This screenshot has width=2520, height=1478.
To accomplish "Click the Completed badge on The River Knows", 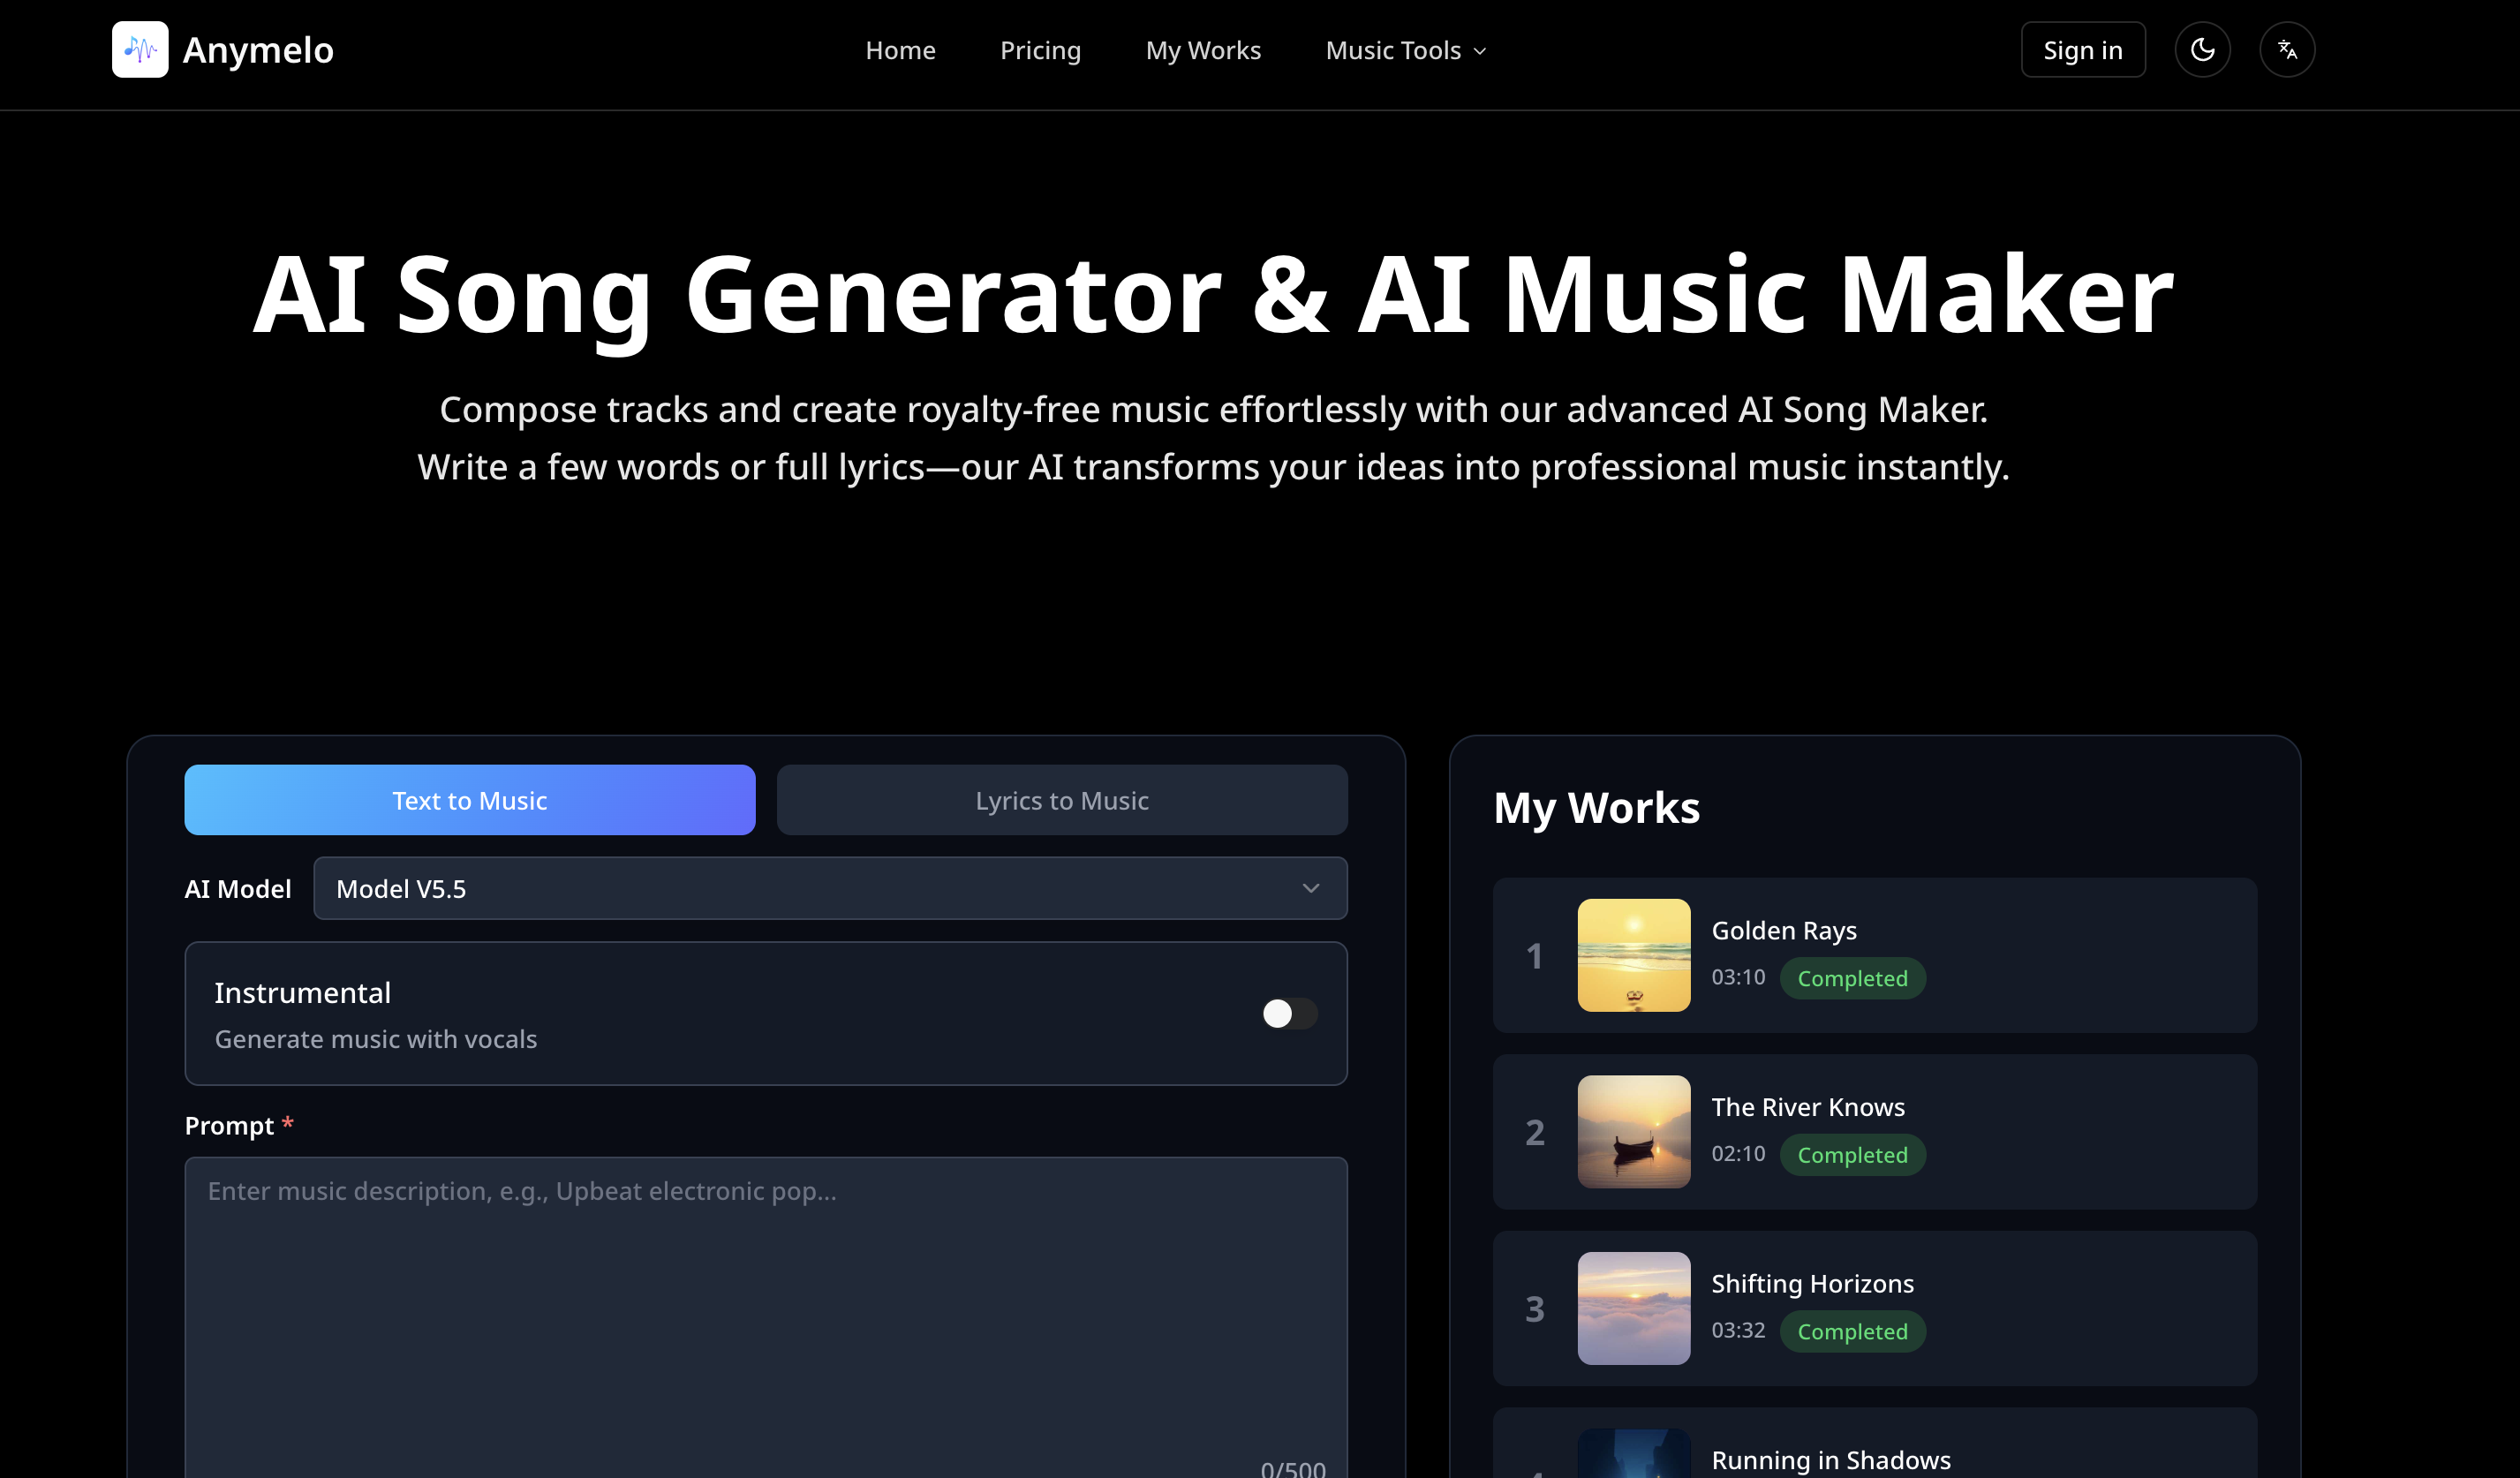I will pos(1852,1155).
